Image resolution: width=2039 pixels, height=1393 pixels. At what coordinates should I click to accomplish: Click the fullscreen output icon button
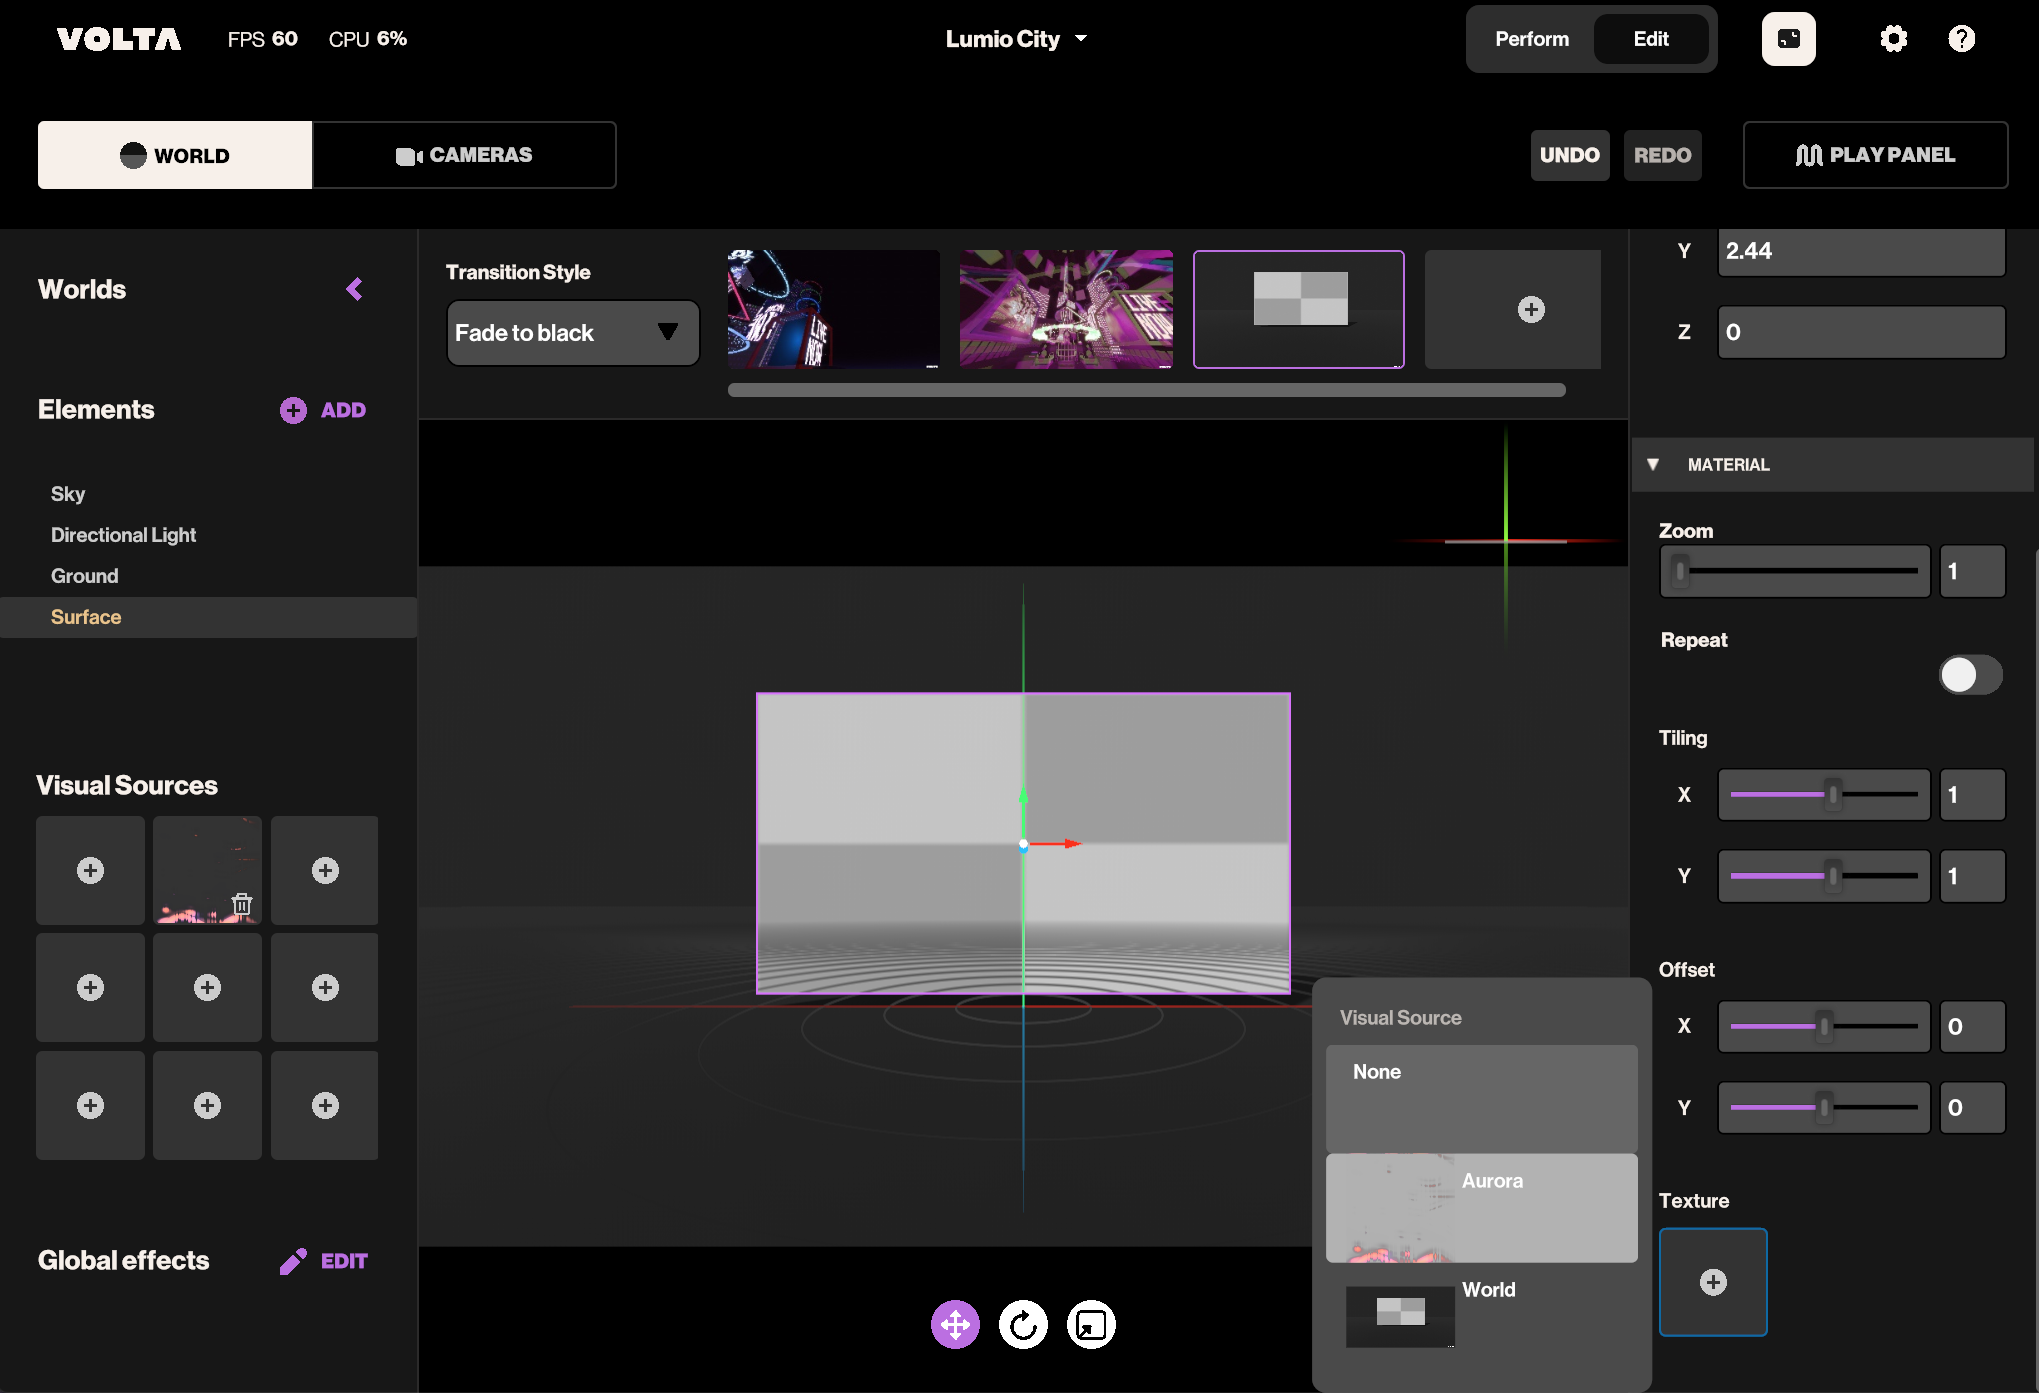1788,39
